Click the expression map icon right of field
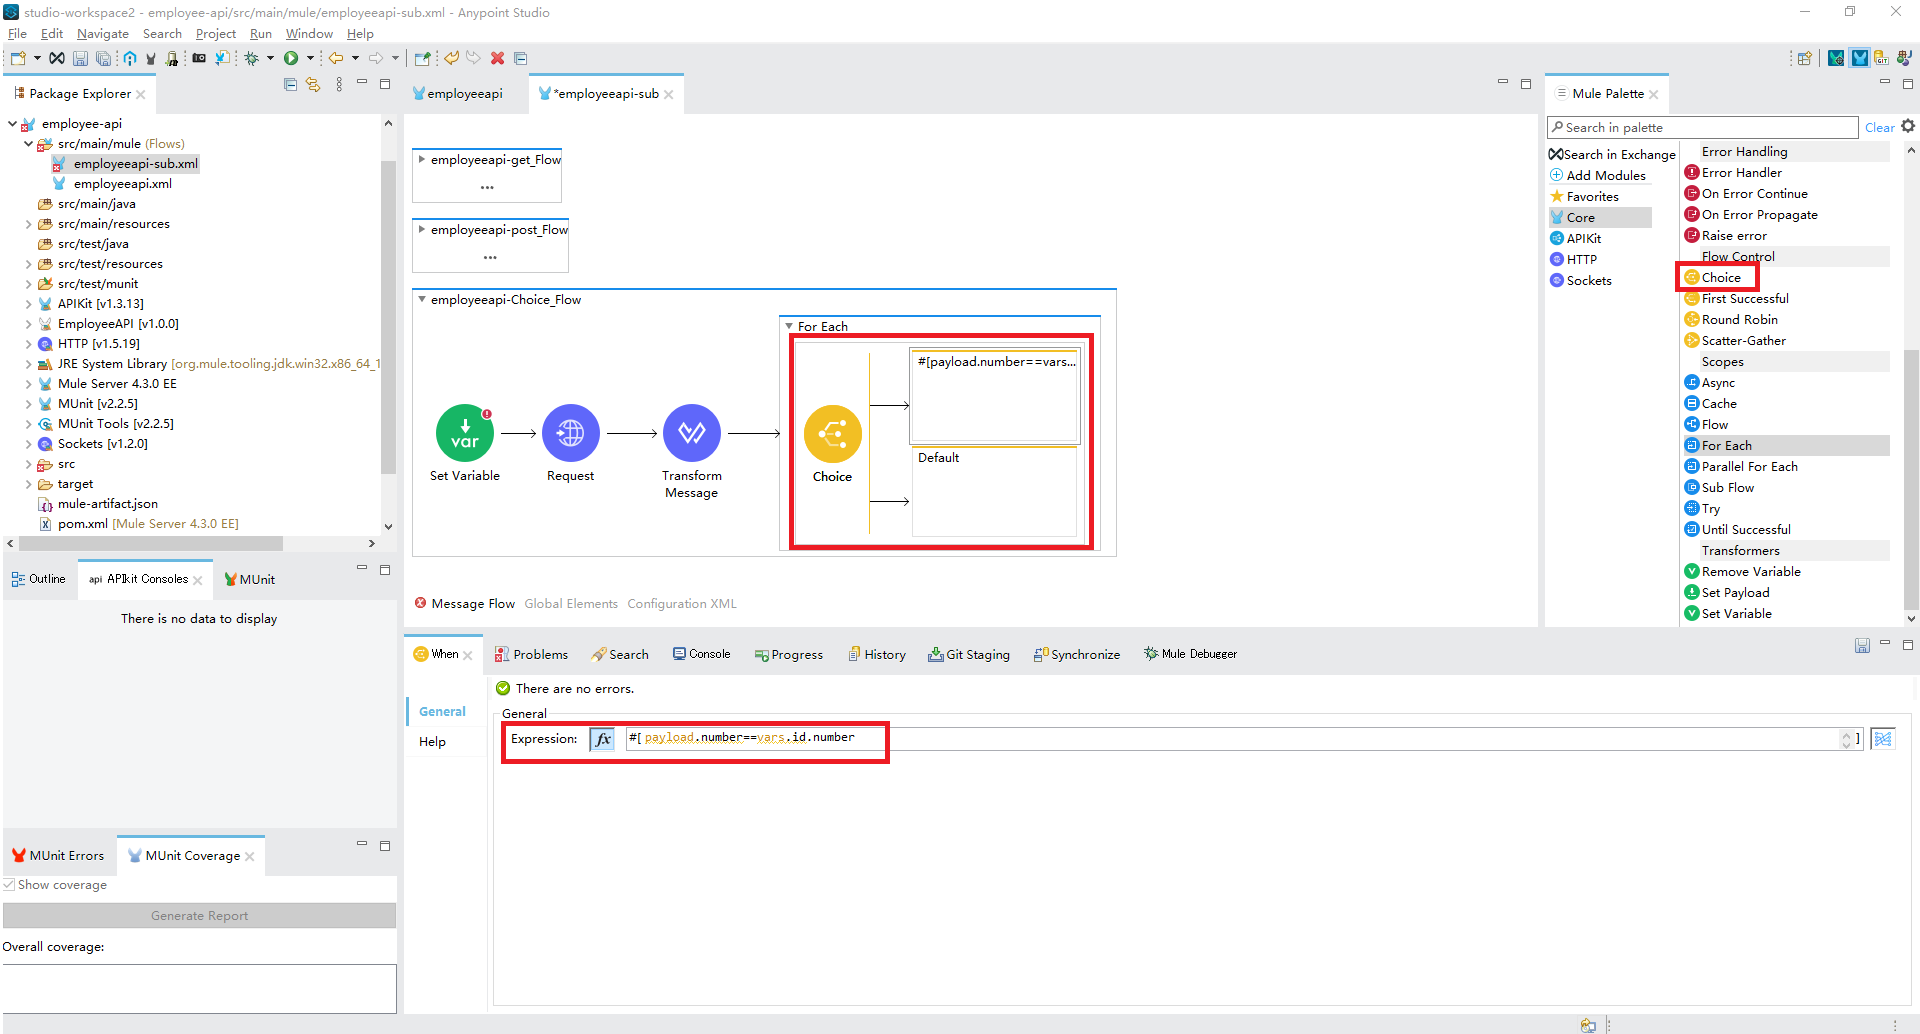The width and height of the screenshot is (1920, 1034). coord(1883,739)
